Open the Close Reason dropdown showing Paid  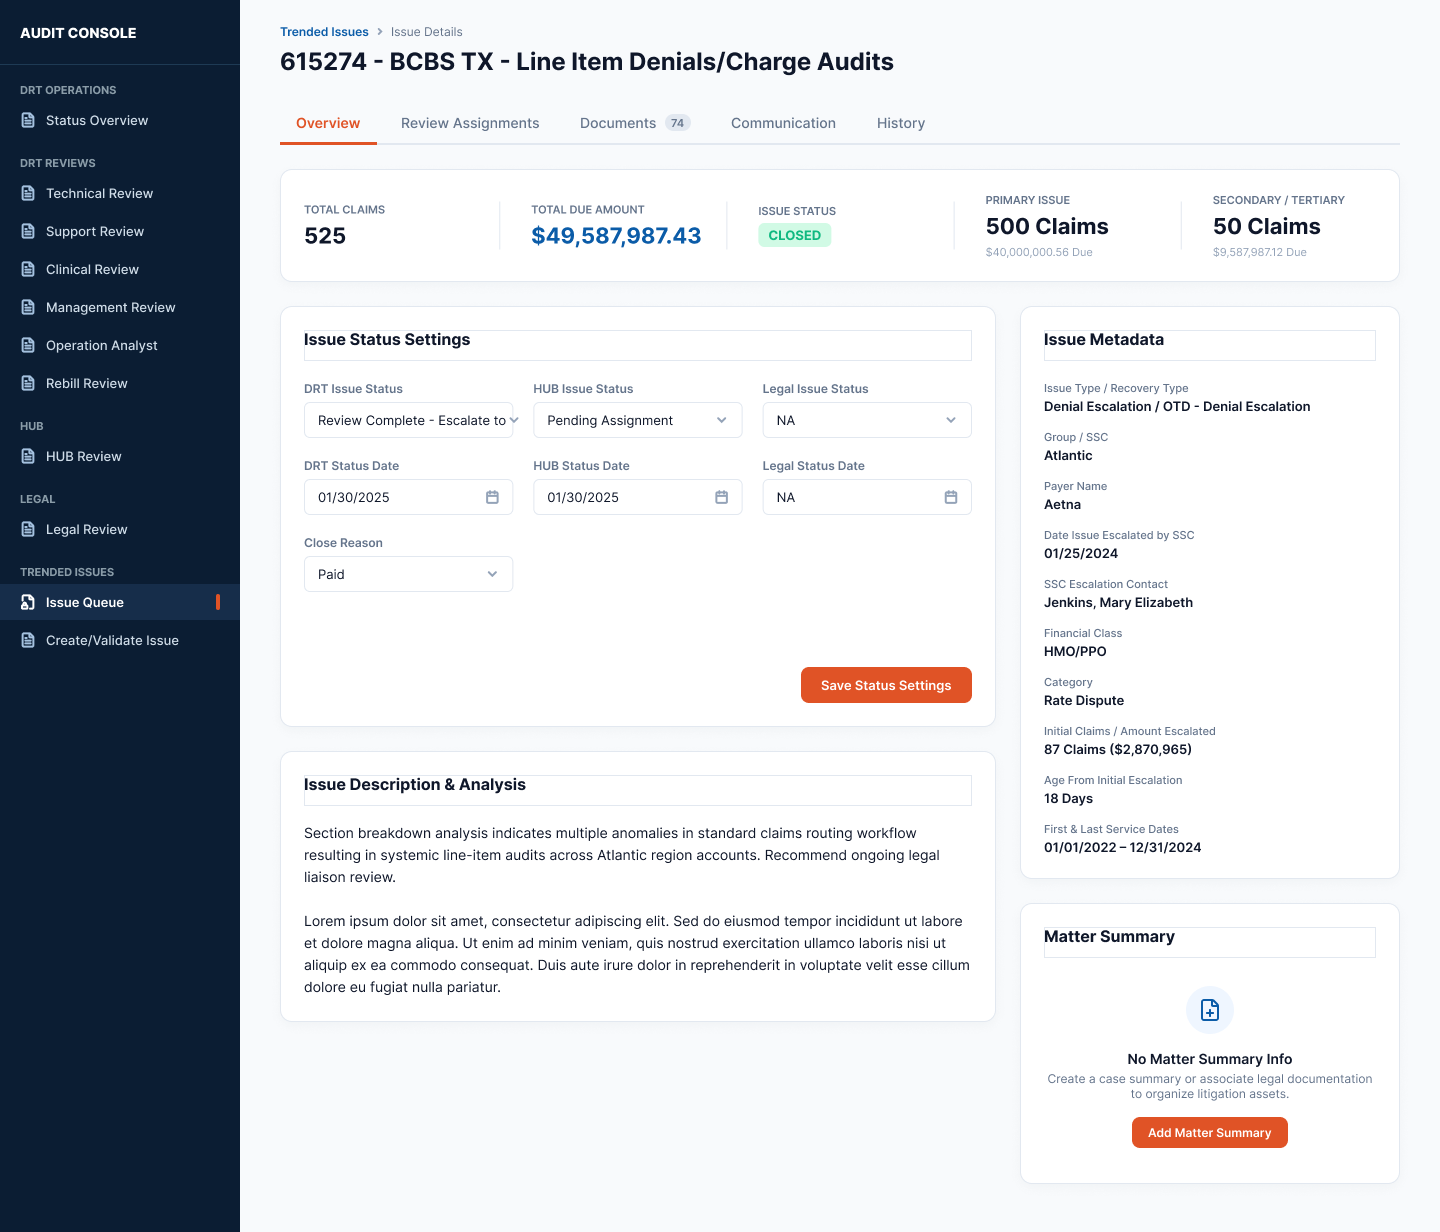click(408, 574)
